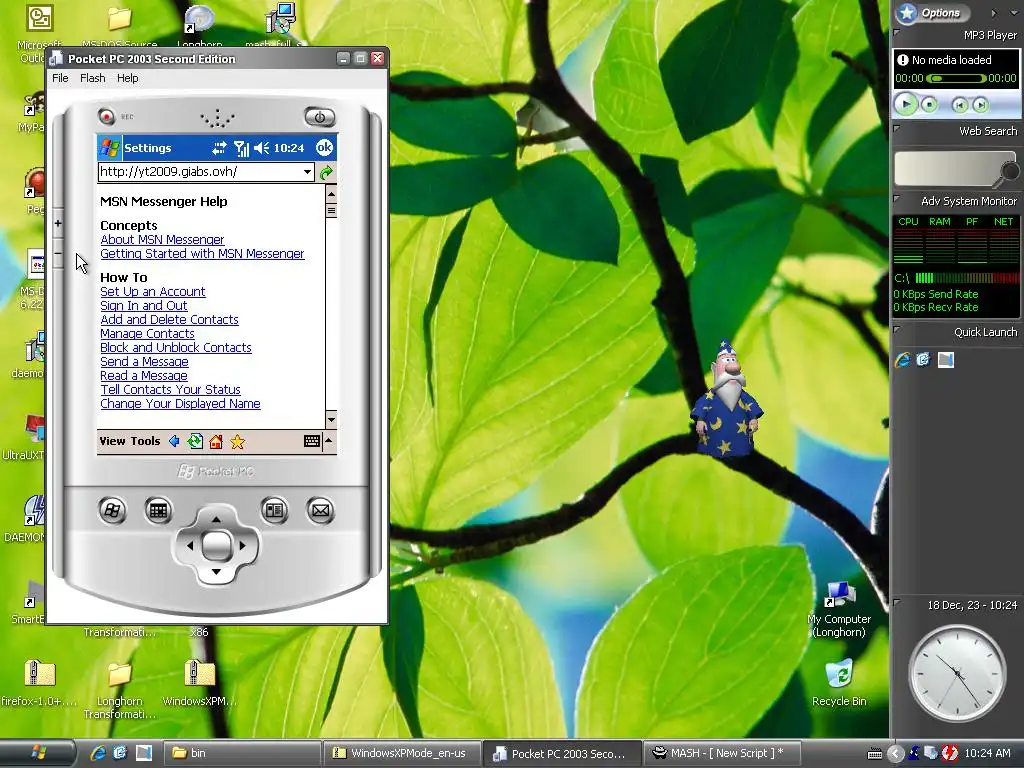
Task: Skip to previous track in MP3 Player
Action: 959,104
